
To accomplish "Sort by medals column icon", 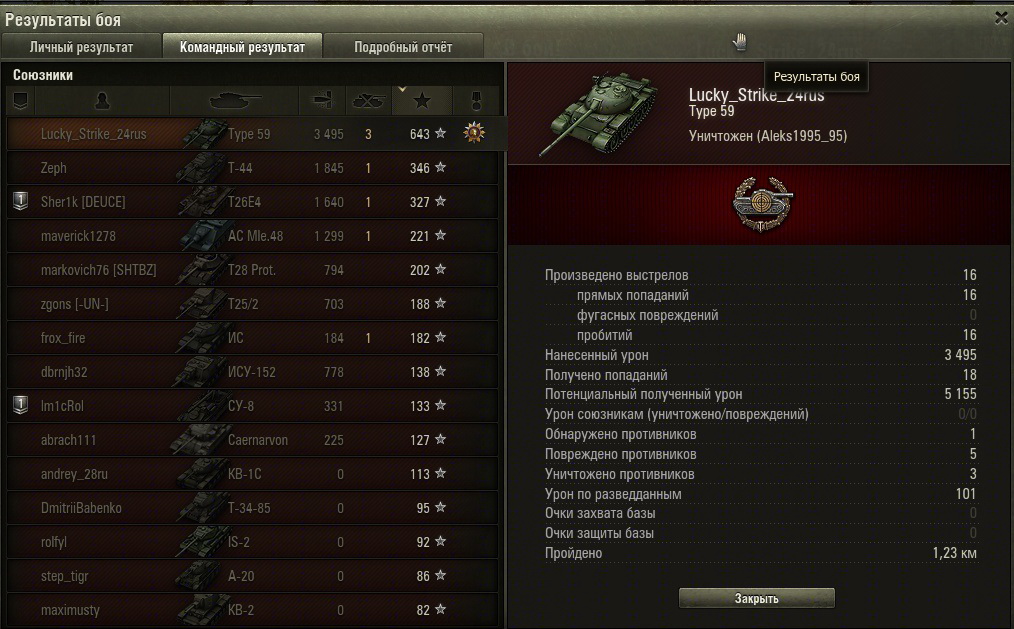I will 476,101.
